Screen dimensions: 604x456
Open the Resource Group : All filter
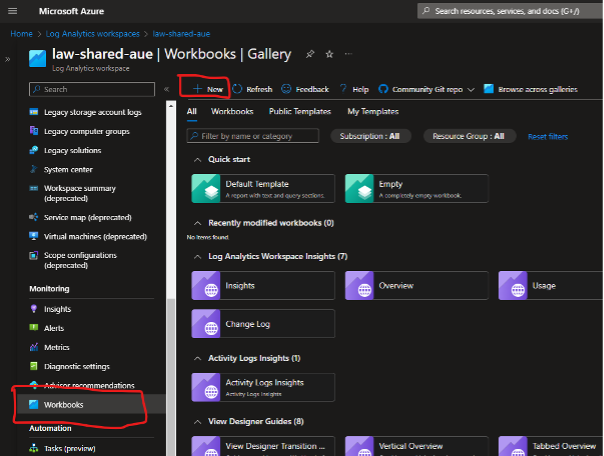click(469, 136)
